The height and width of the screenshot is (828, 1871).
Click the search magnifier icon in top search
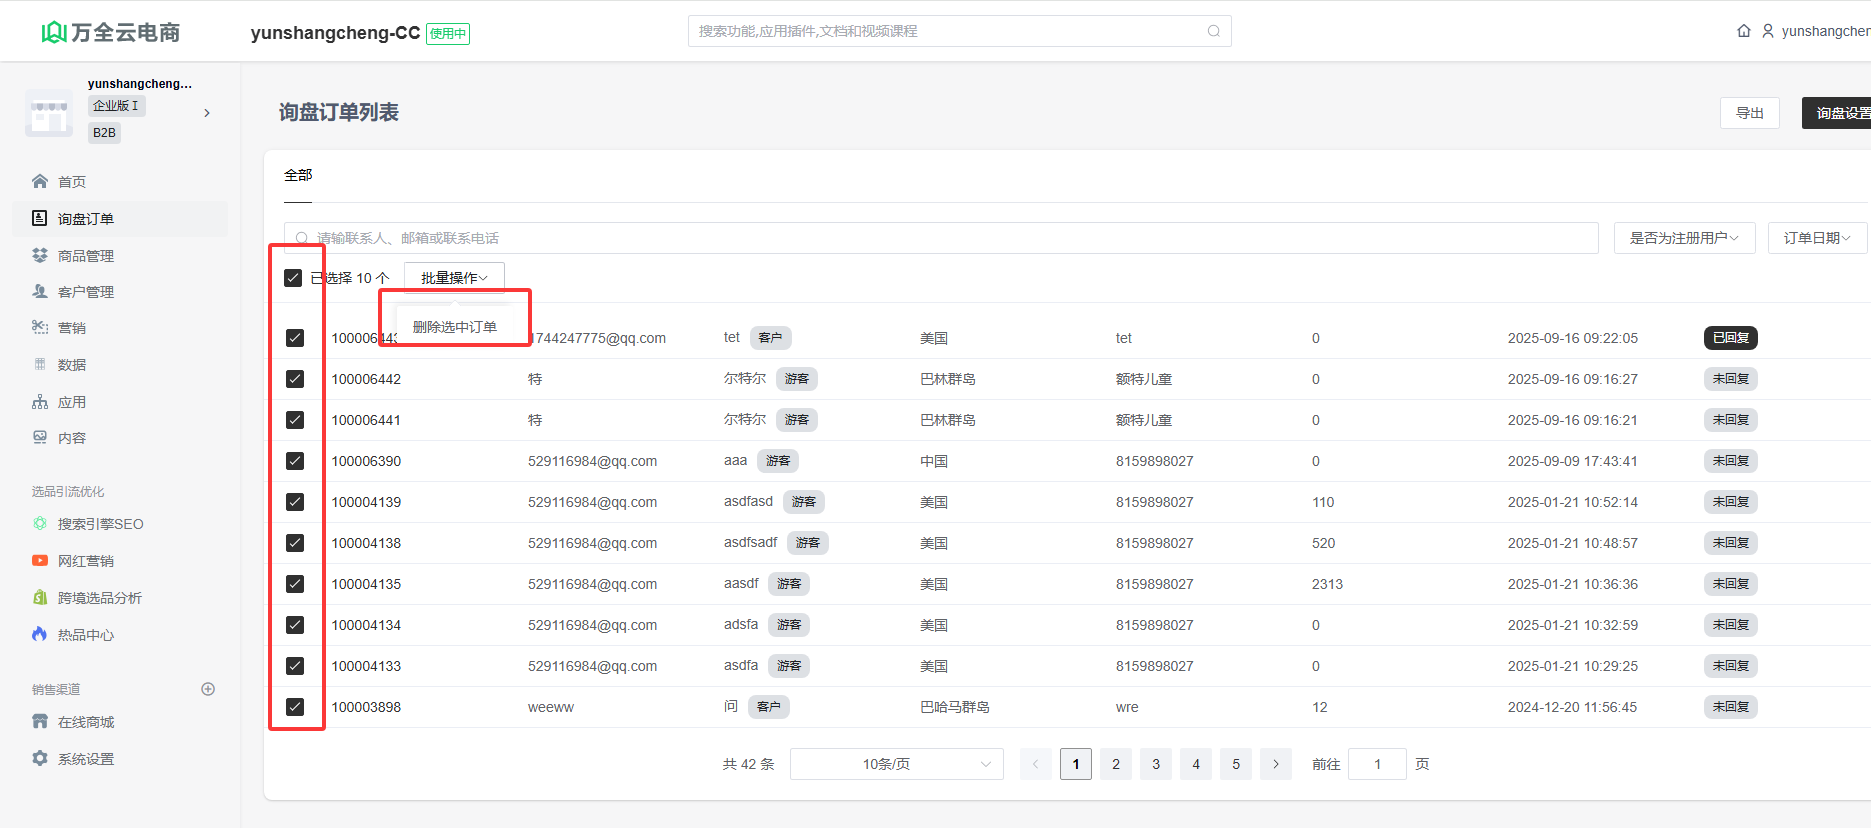click(1213, 31)
